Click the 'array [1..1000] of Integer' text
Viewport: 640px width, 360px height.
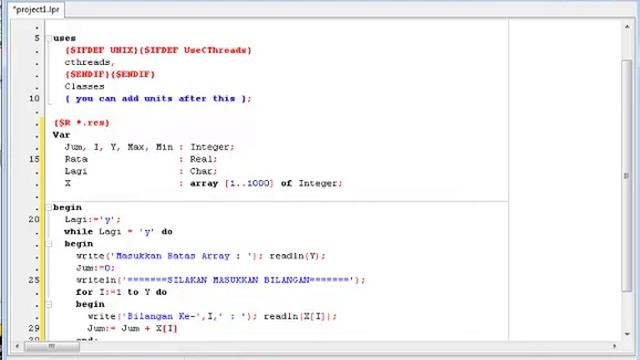coord(264,184)
